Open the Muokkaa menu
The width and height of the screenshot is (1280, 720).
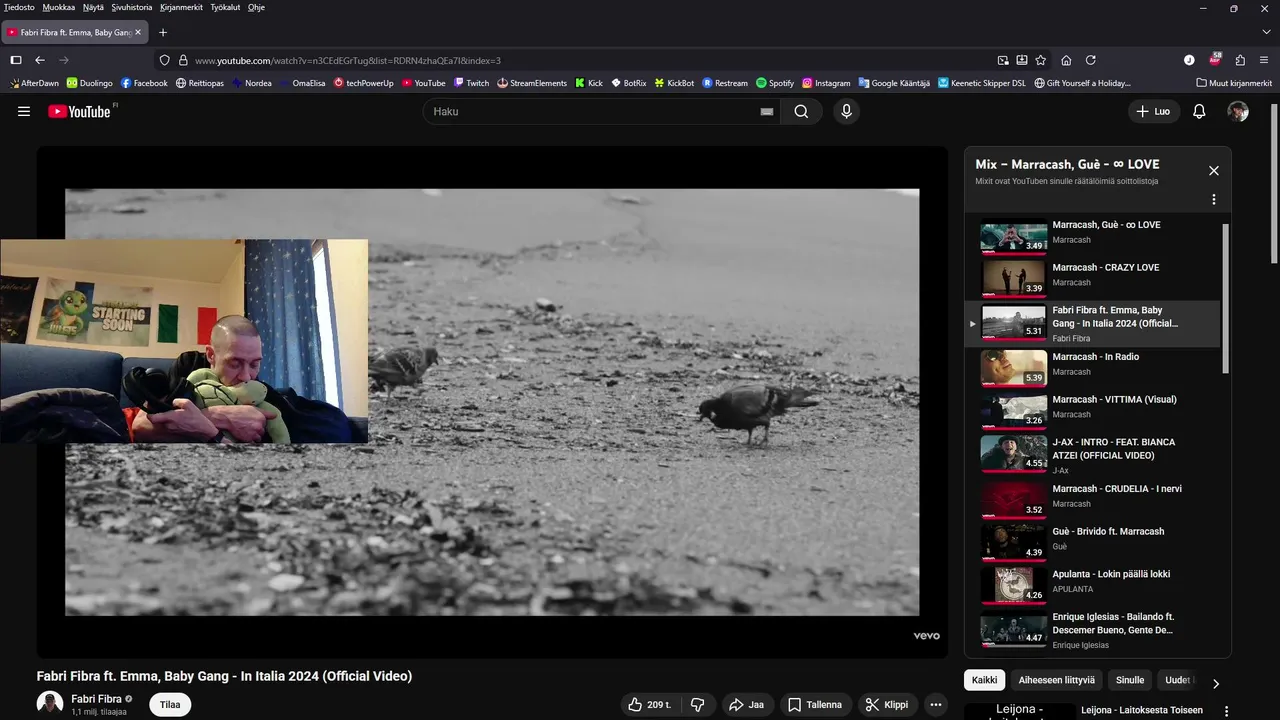pyautogui.click(x=59, y=7)
